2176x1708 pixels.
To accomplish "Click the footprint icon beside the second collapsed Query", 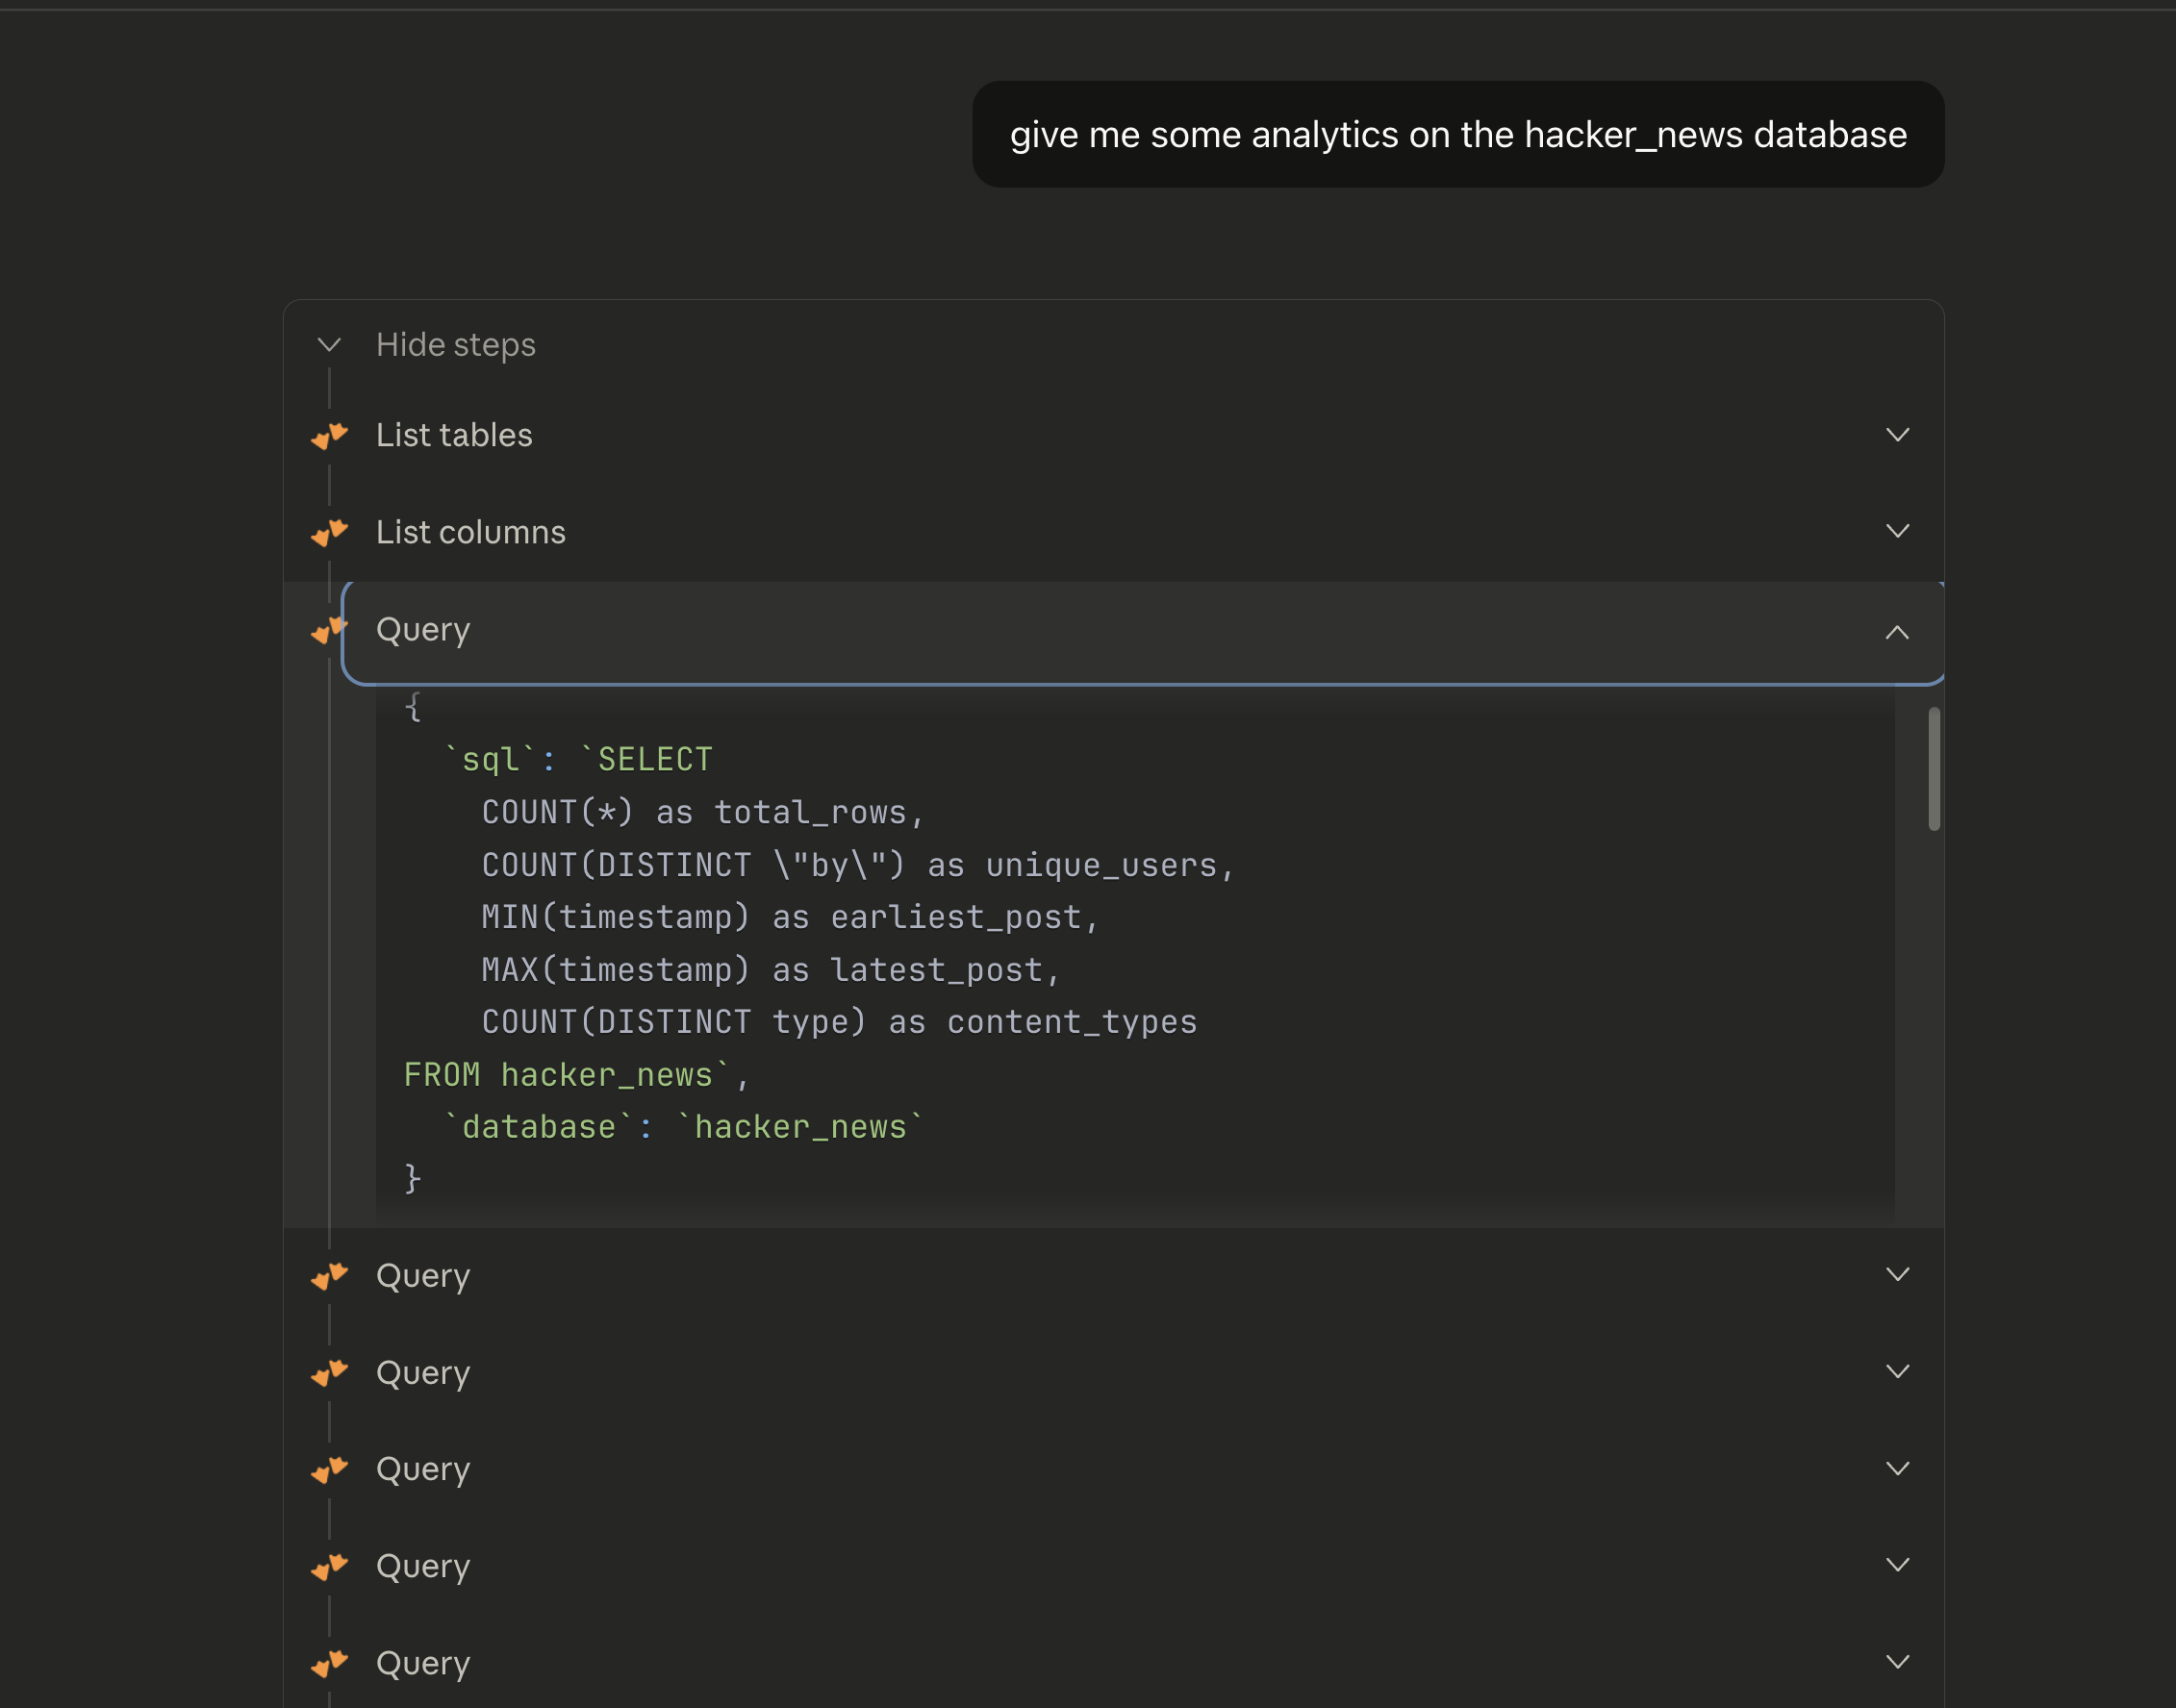I will click(x=330, y=1372).
